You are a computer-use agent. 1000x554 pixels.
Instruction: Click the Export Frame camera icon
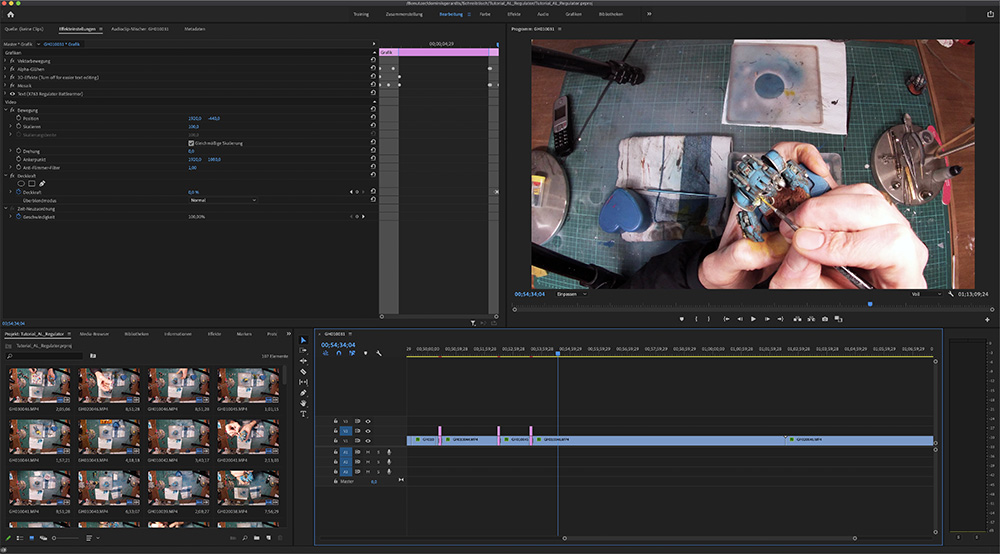pyautogui.click(x=825, y=319)
